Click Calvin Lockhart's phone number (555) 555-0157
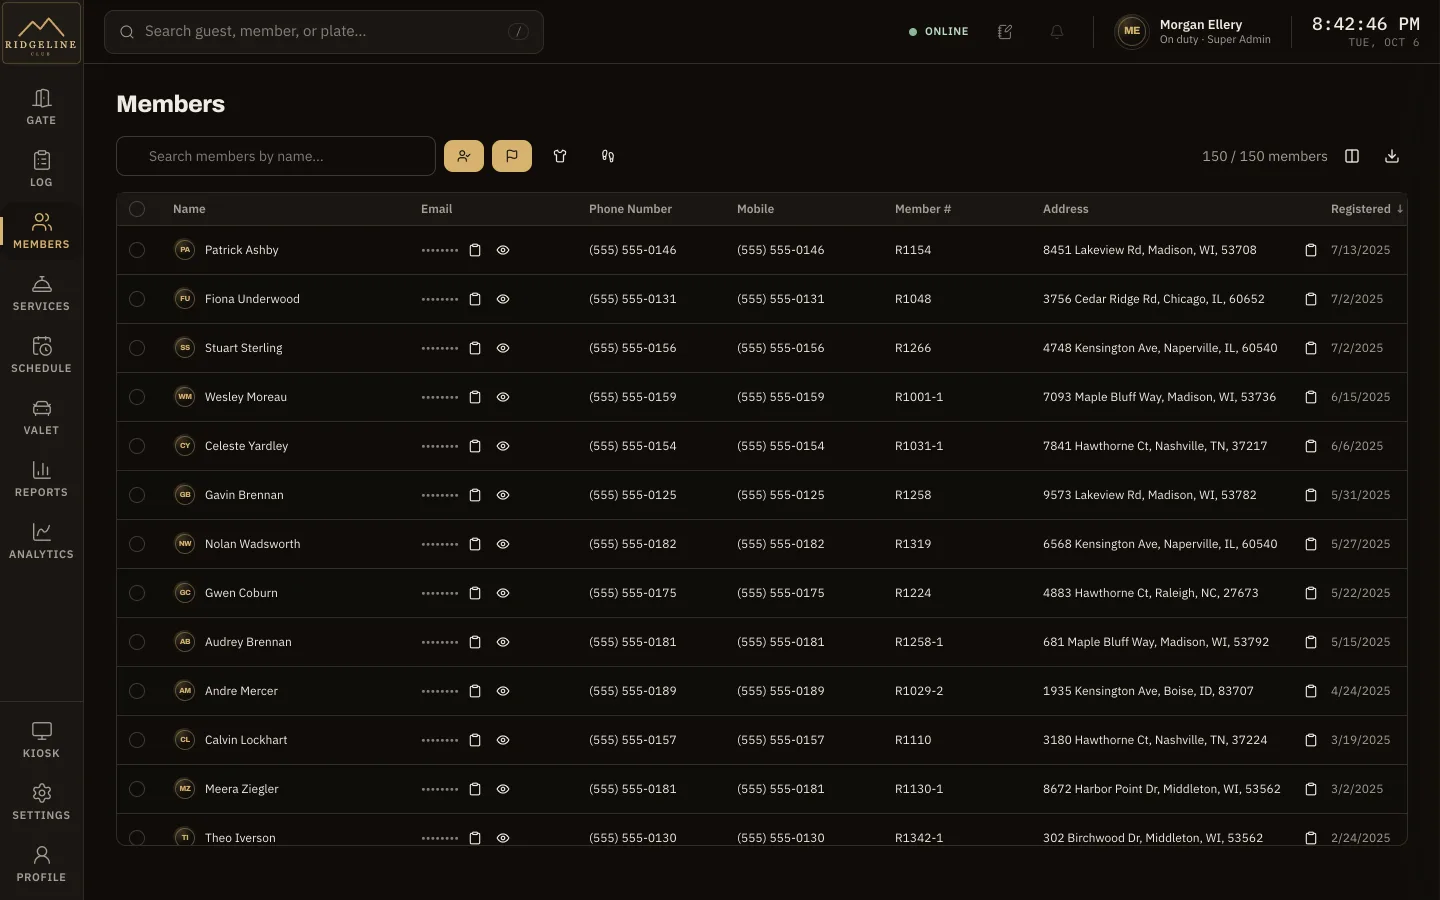 pyautogui.click(x=633, y=740)
